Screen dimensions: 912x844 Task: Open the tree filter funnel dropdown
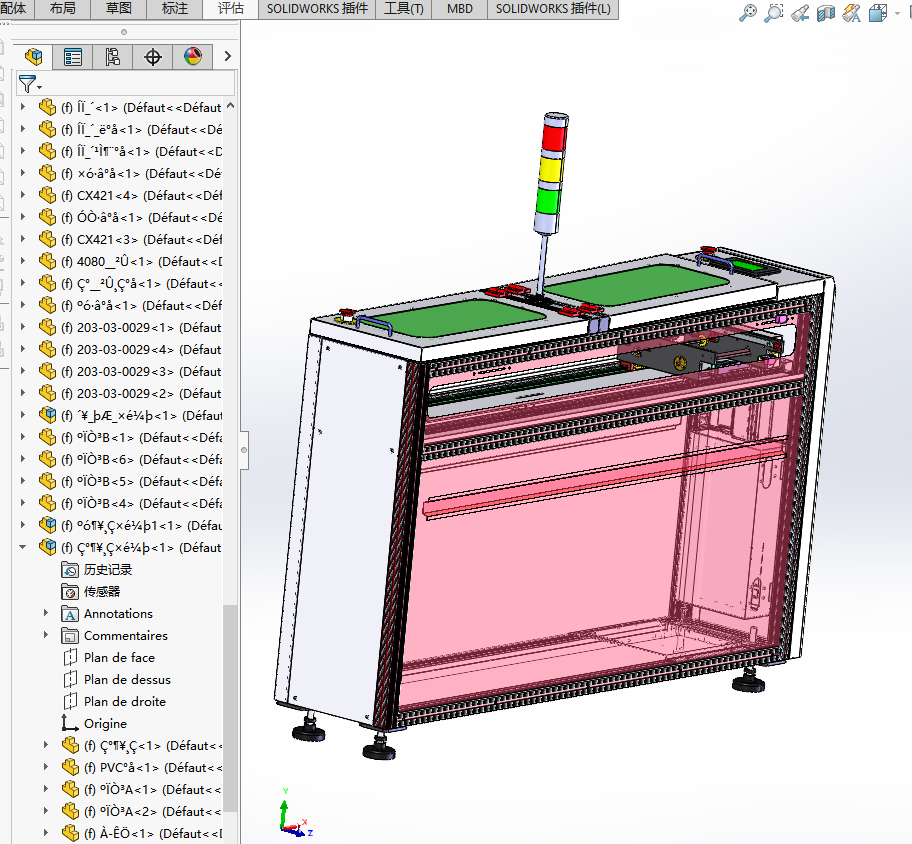coord(30,84)
